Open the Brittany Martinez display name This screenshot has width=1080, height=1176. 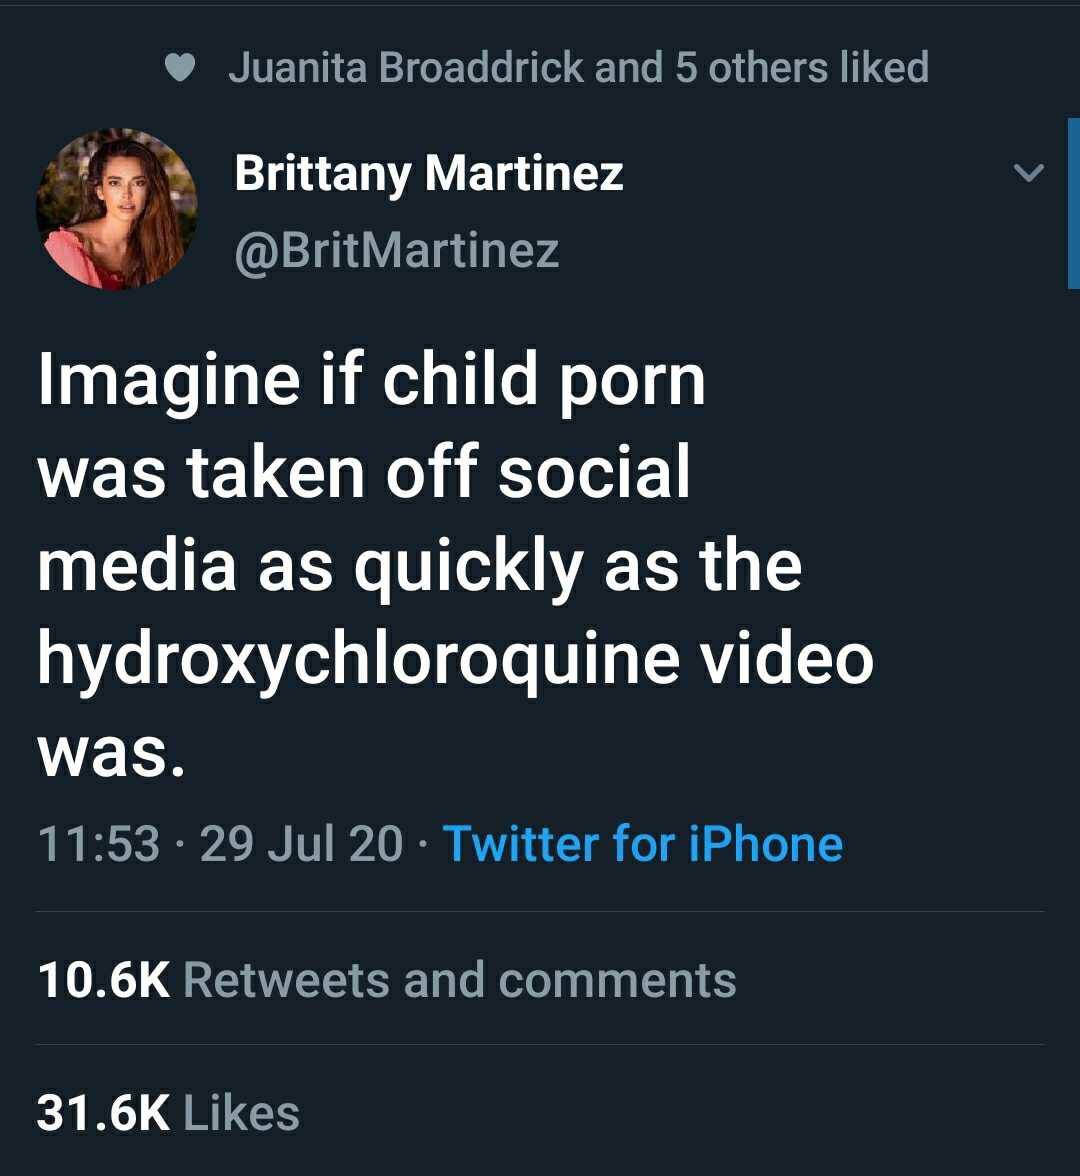point(429,173)
